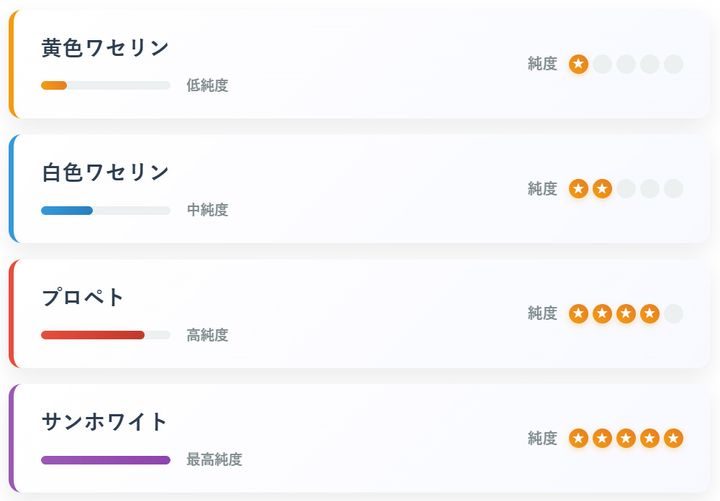
Task: Click the fifth empty star of 黄色ワセリン
Action: 674,64
